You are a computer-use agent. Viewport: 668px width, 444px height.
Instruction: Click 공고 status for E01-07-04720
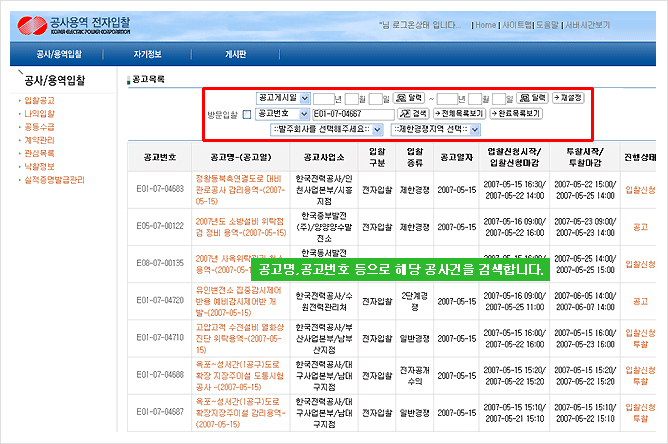pyautogui.click(x=640, y=302)
